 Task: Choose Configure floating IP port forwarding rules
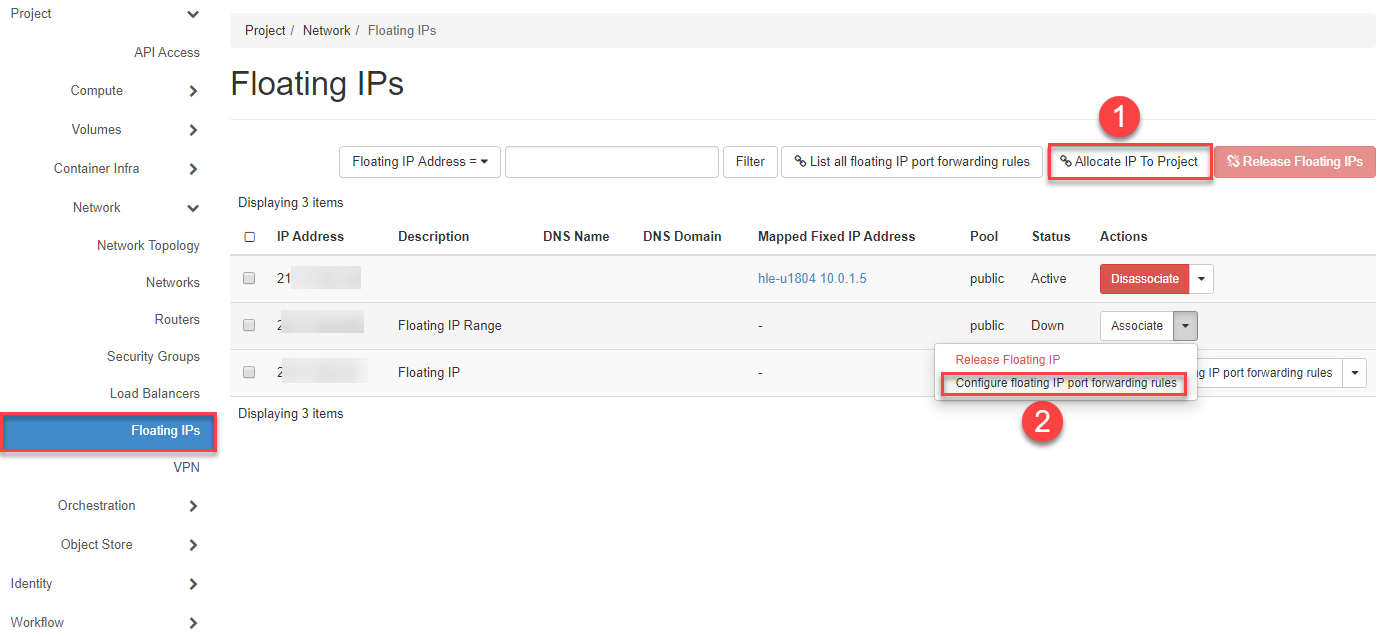click(x=1065, y=383)
